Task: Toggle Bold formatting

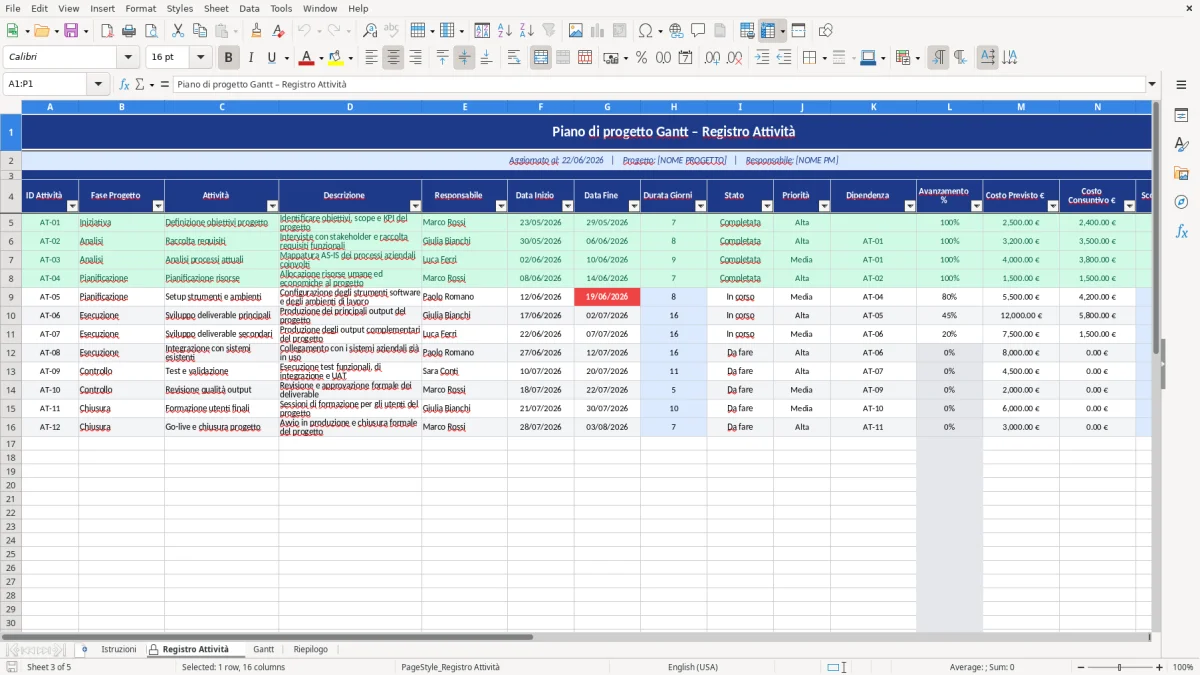Action: click(229, 58)
